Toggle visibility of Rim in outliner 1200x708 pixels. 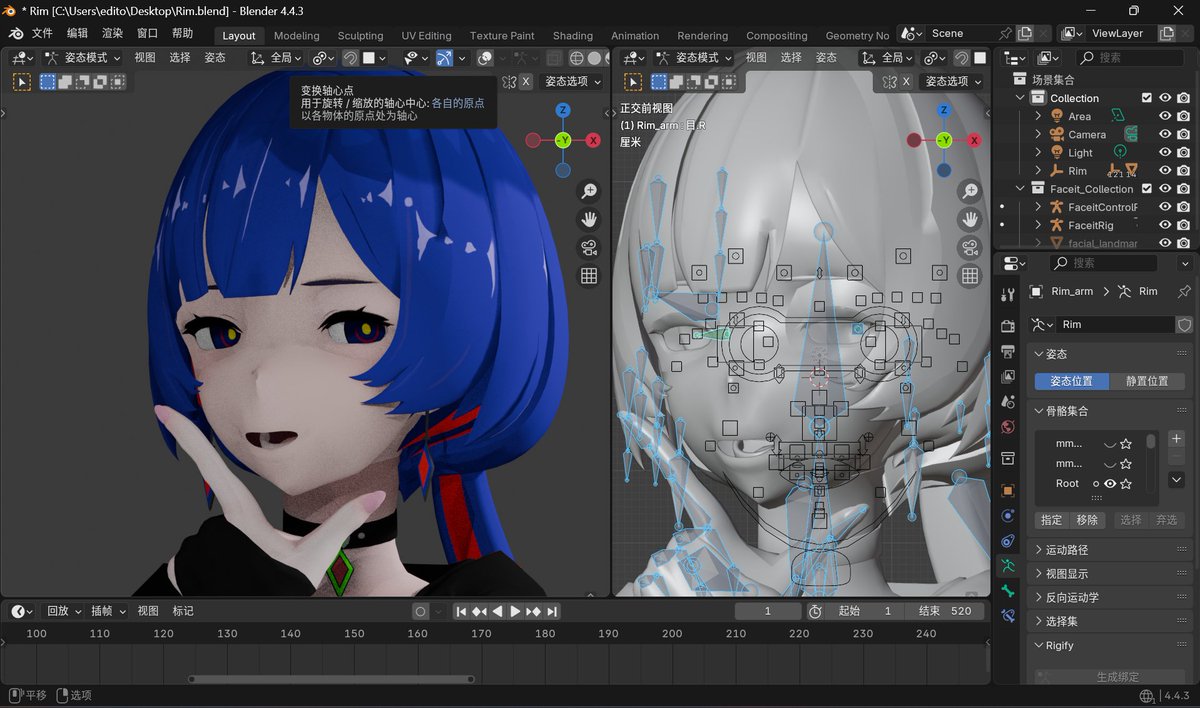(1165, 171)
